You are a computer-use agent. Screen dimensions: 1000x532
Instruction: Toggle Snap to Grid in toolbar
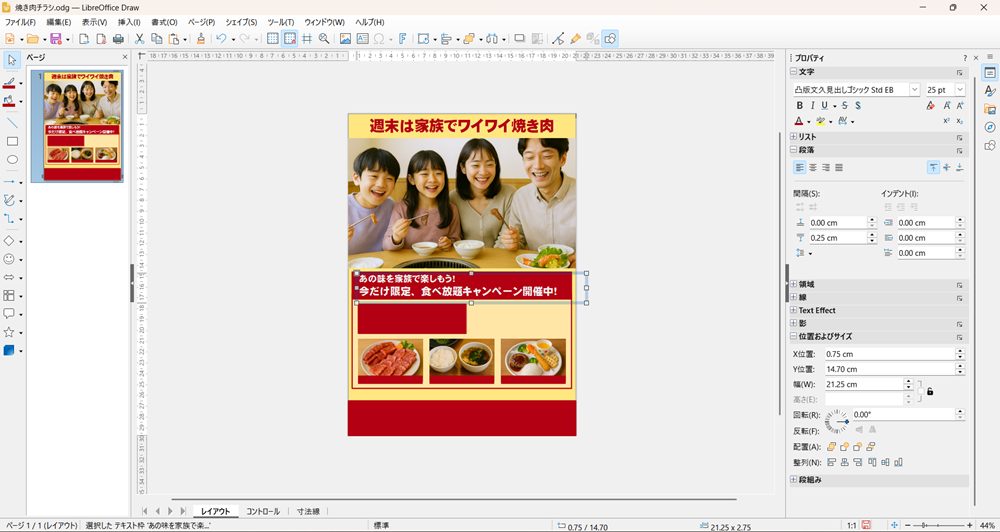coord(290,39)
